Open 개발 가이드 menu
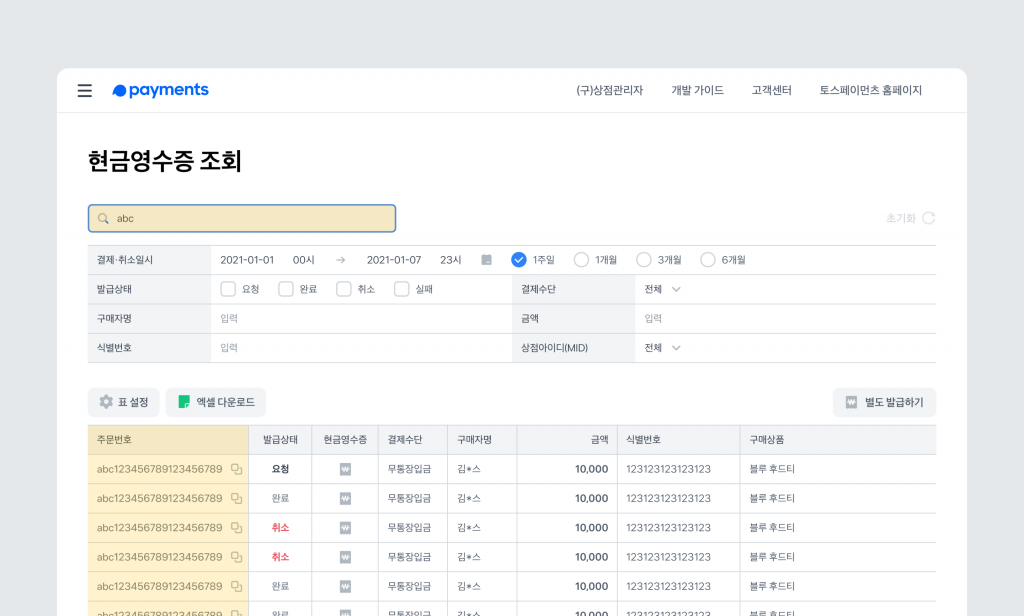This screenshot has width=1024, height=616. pyautogui.click(x=697, y=91)
